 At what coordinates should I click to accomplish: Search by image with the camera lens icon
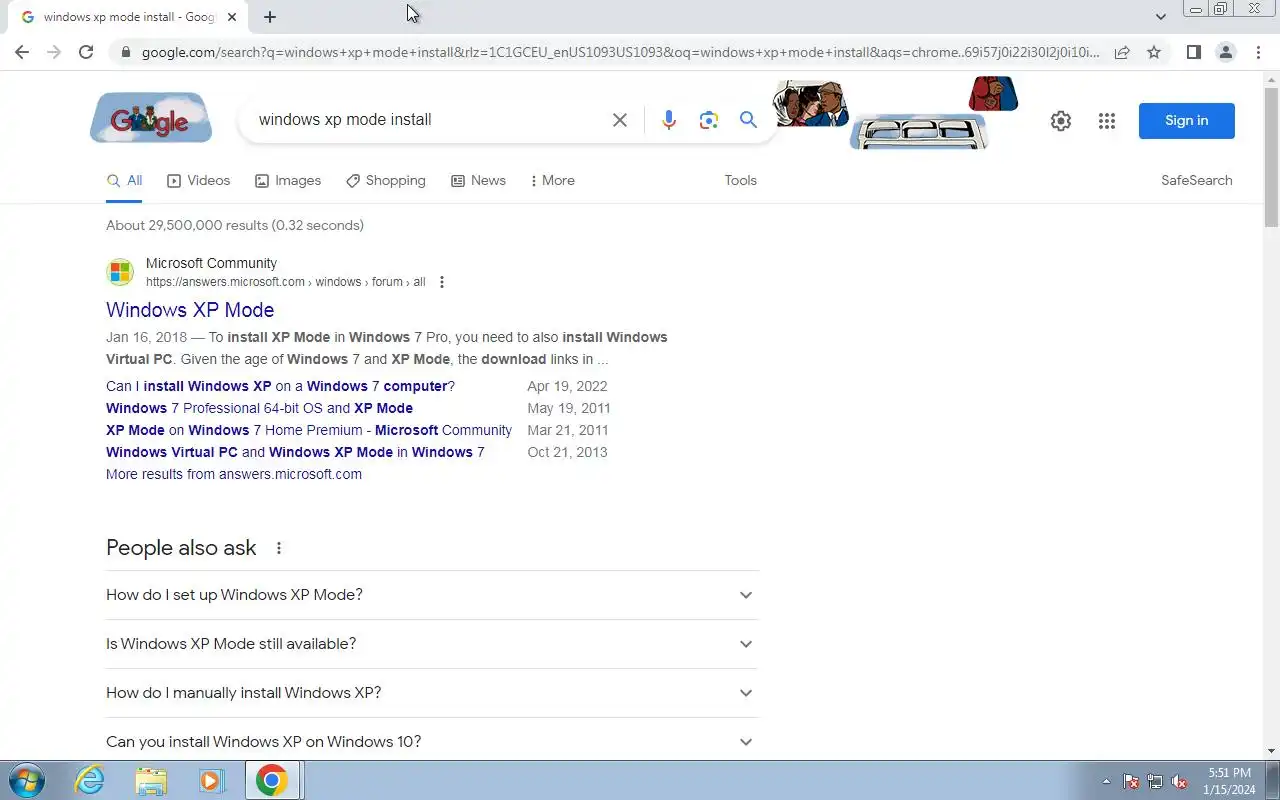[x=709, y=120]
